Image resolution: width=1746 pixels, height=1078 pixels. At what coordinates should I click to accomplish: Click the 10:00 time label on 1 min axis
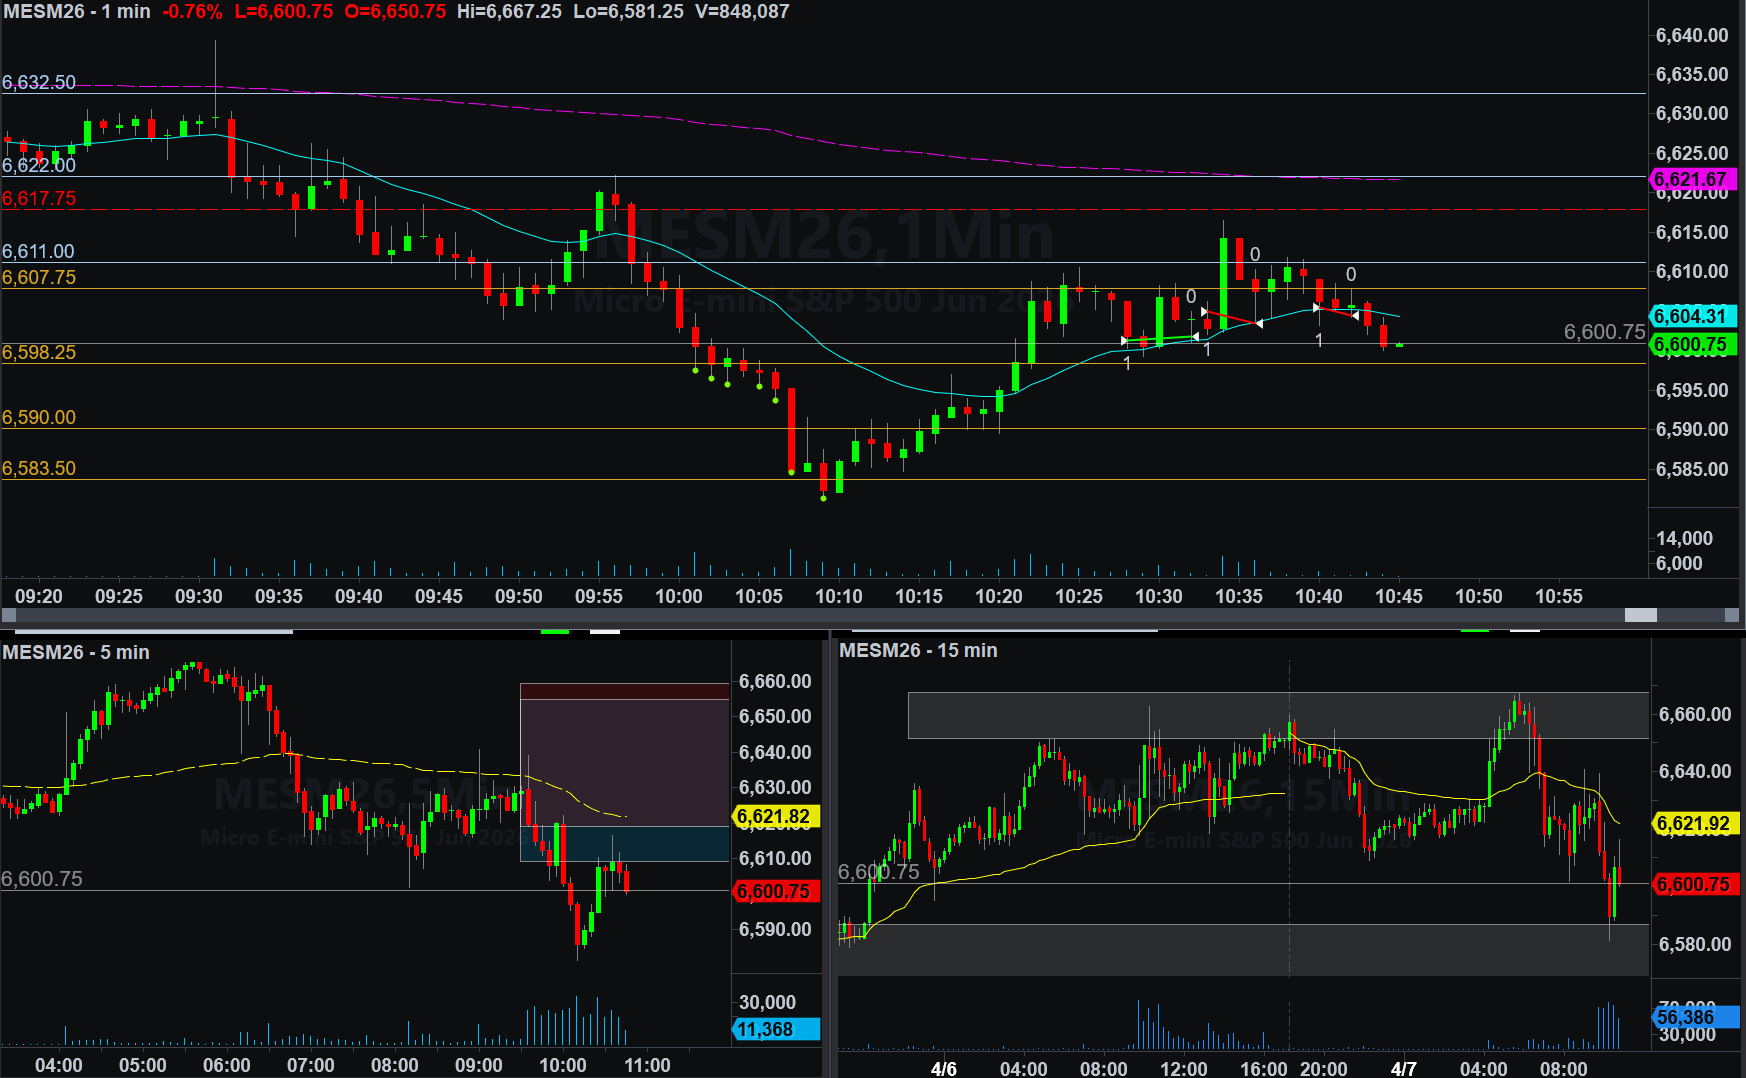(678, 596)
